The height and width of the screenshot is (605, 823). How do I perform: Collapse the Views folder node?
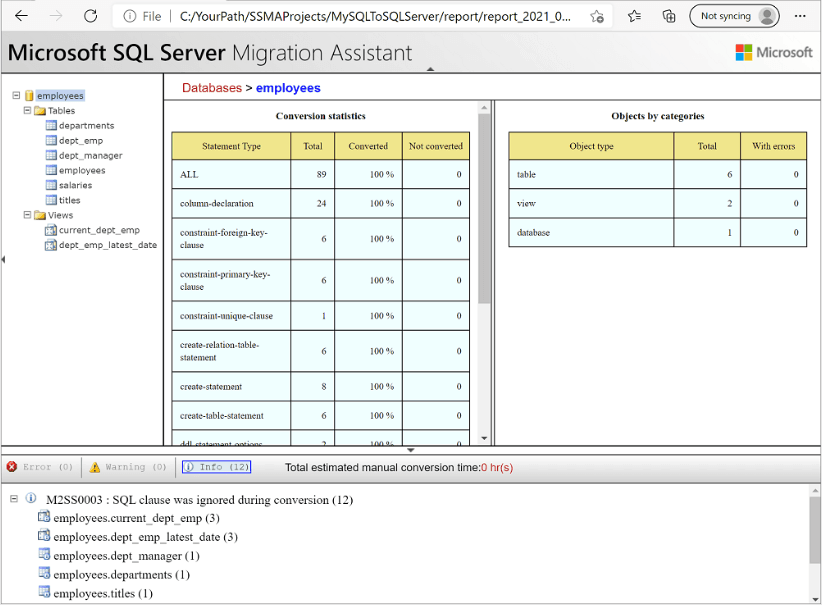(x=27, y=215)
